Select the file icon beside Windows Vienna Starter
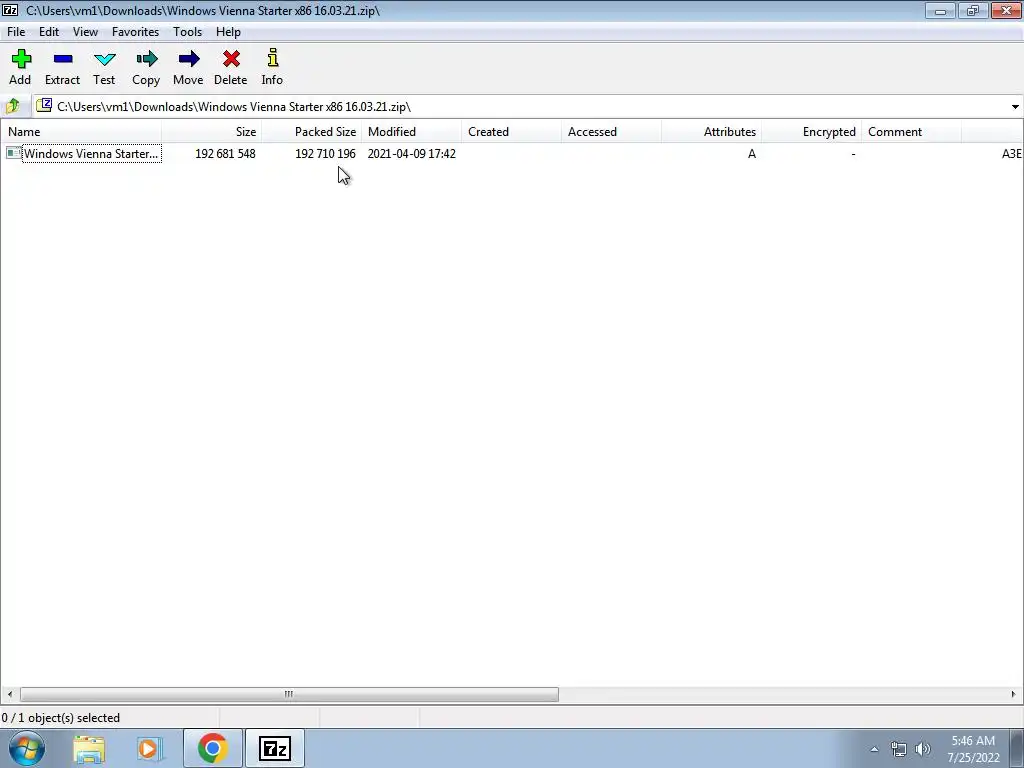The width and height of the screenshot is (1024, 768). (13, 153)
